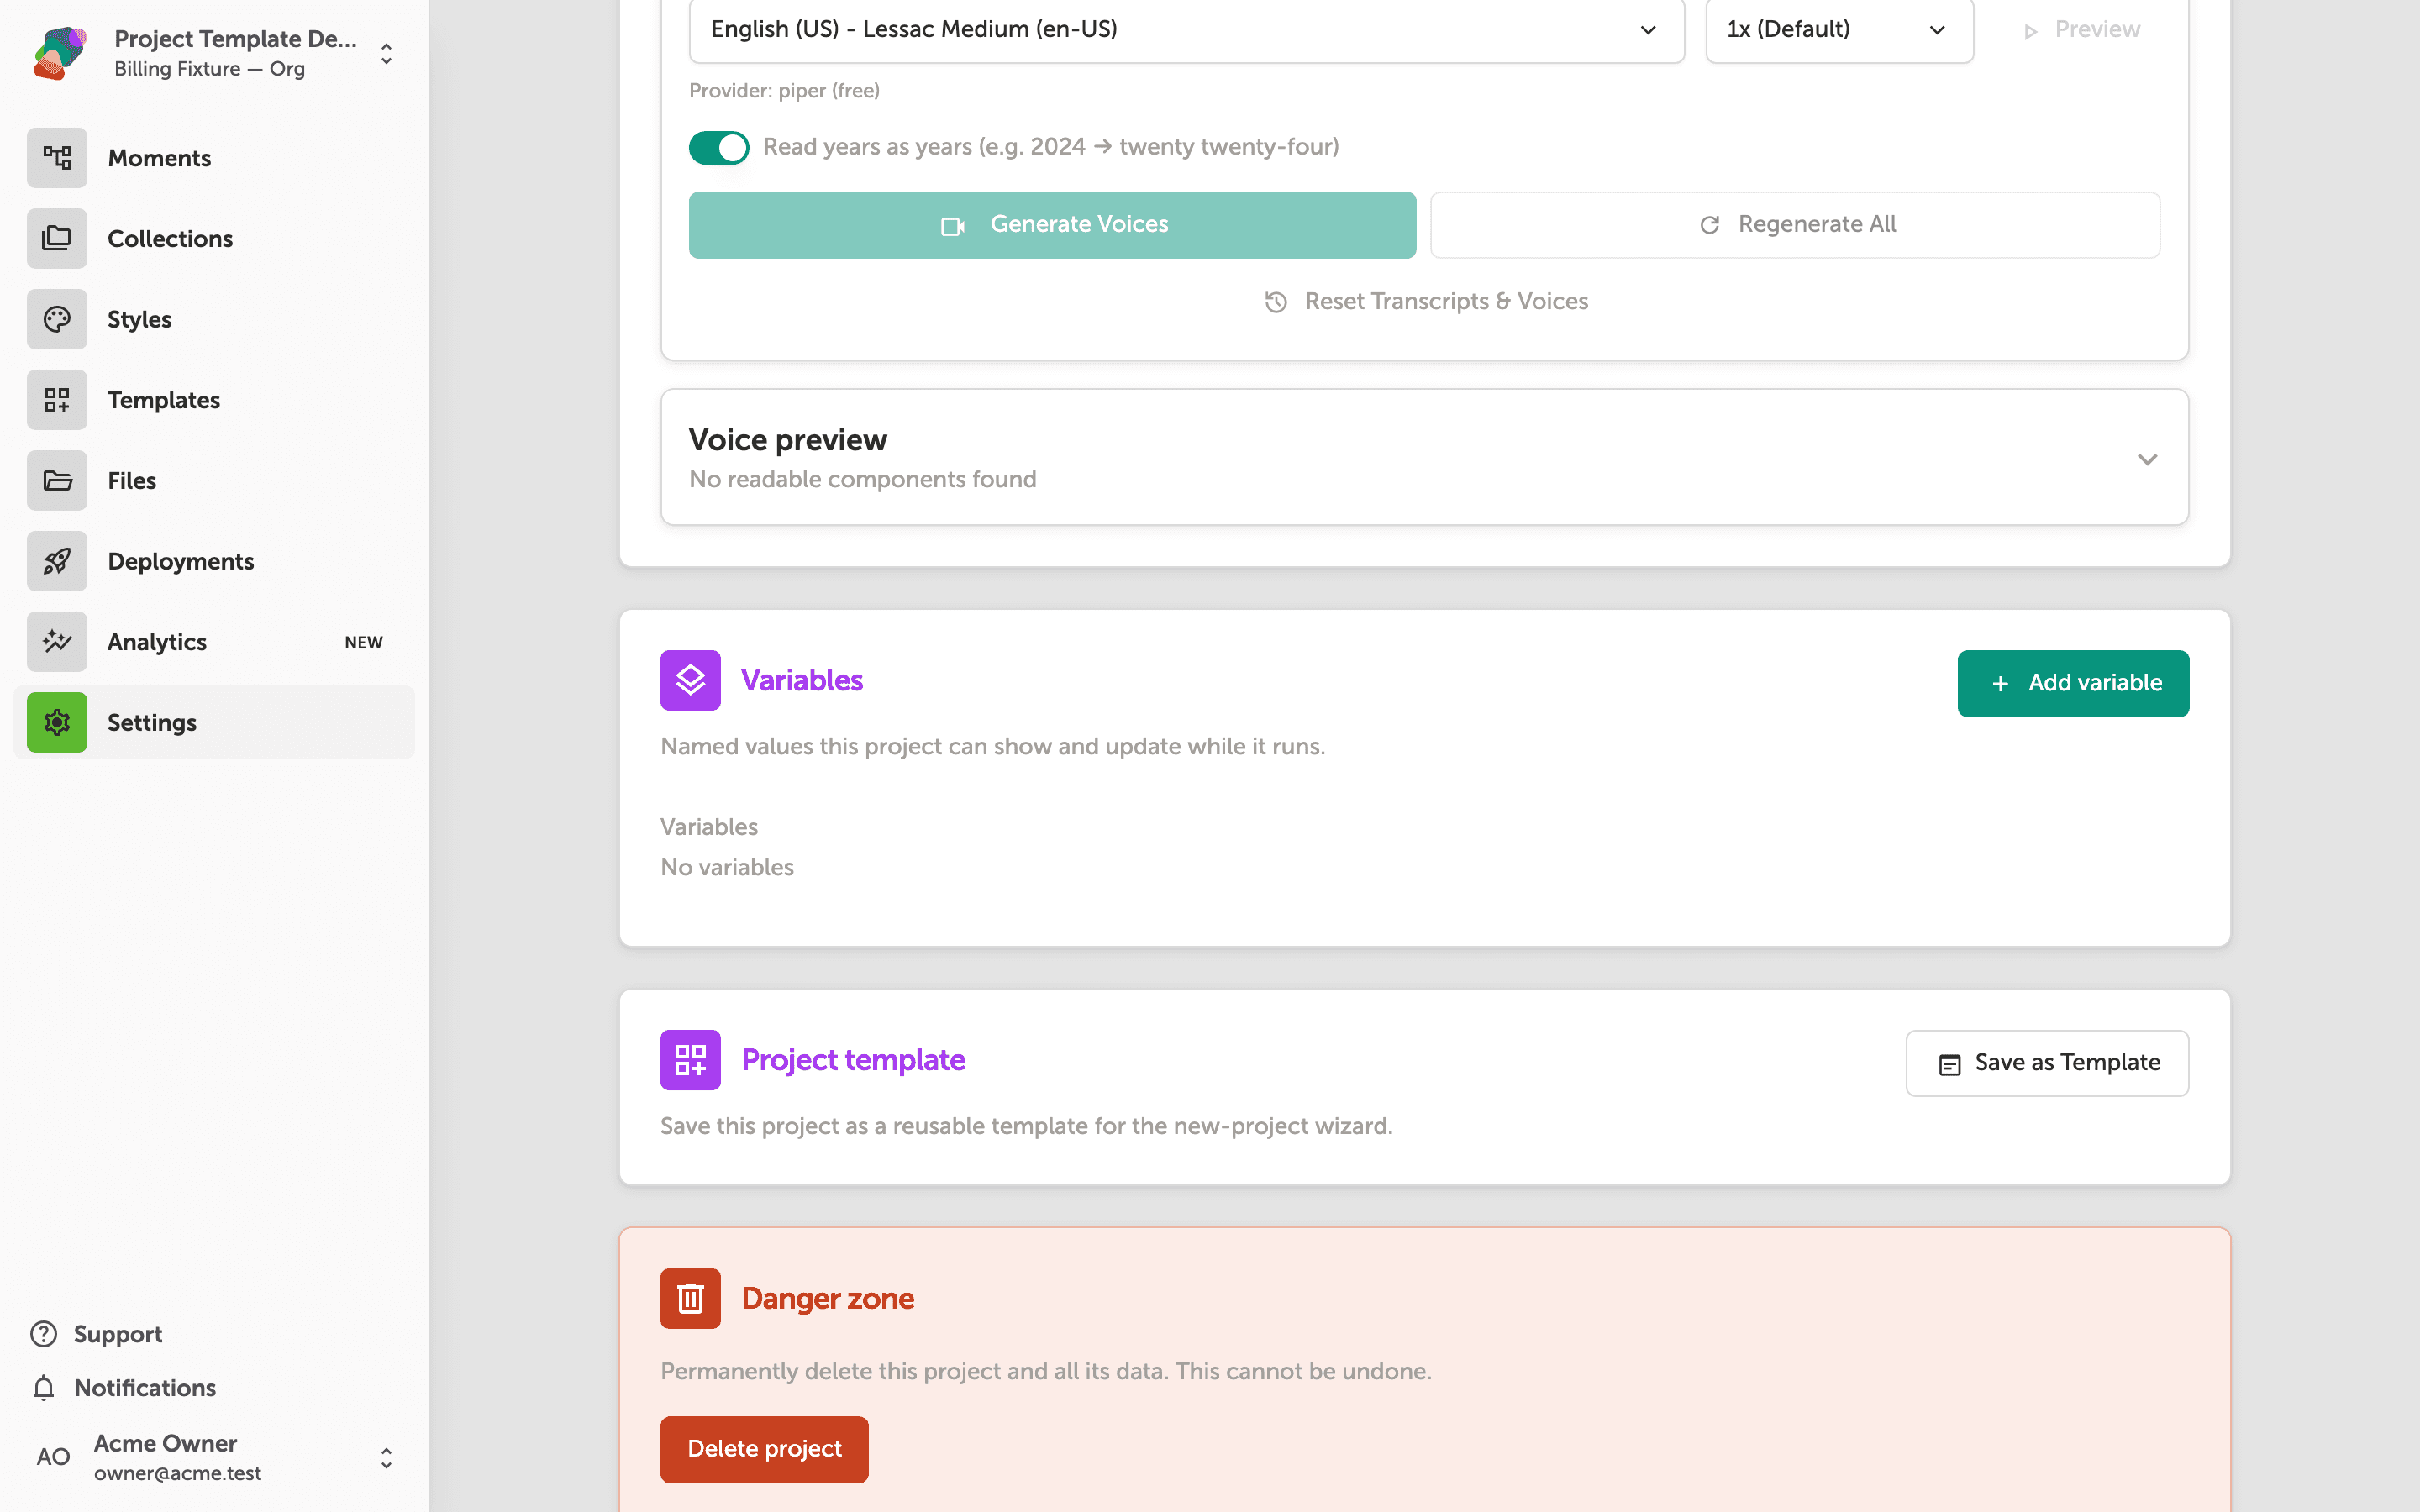Select the Settings menu item

pos(214,722)
